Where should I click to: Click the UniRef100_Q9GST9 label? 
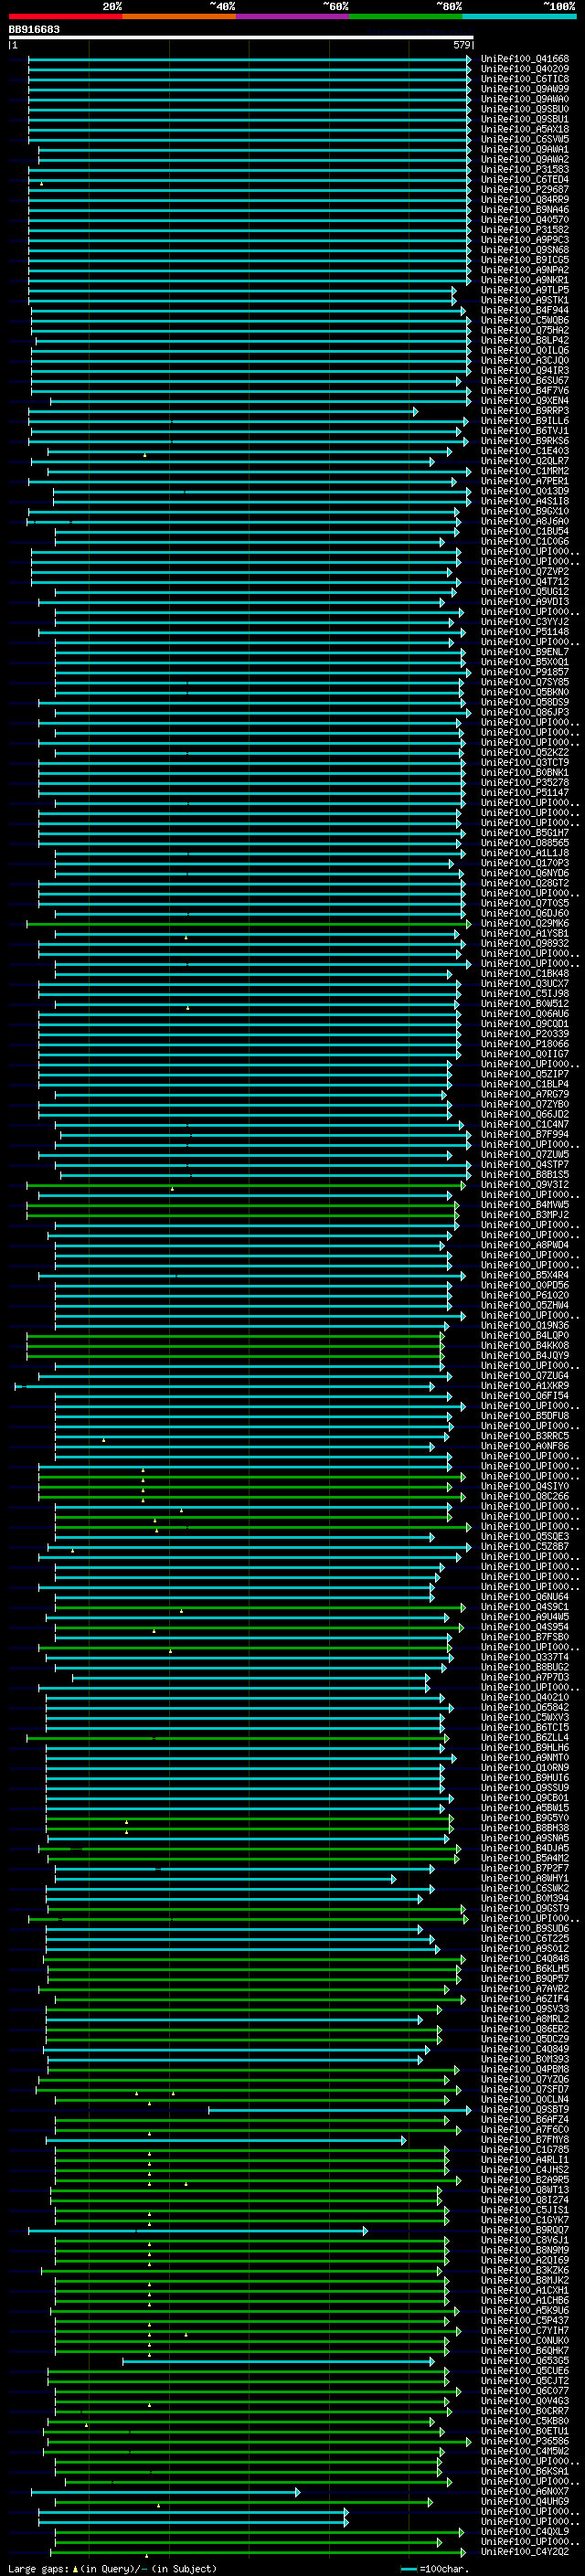(525, 1909)
